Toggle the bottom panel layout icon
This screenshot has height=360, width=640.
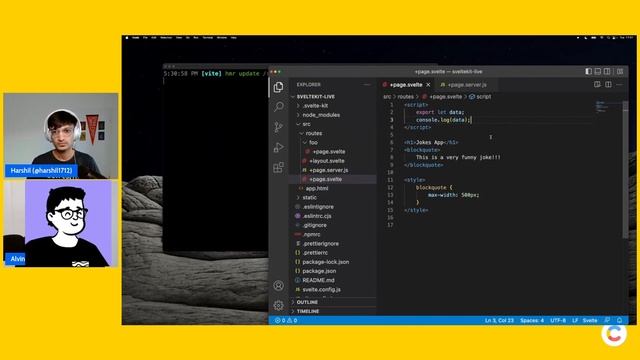click(598, 71)
